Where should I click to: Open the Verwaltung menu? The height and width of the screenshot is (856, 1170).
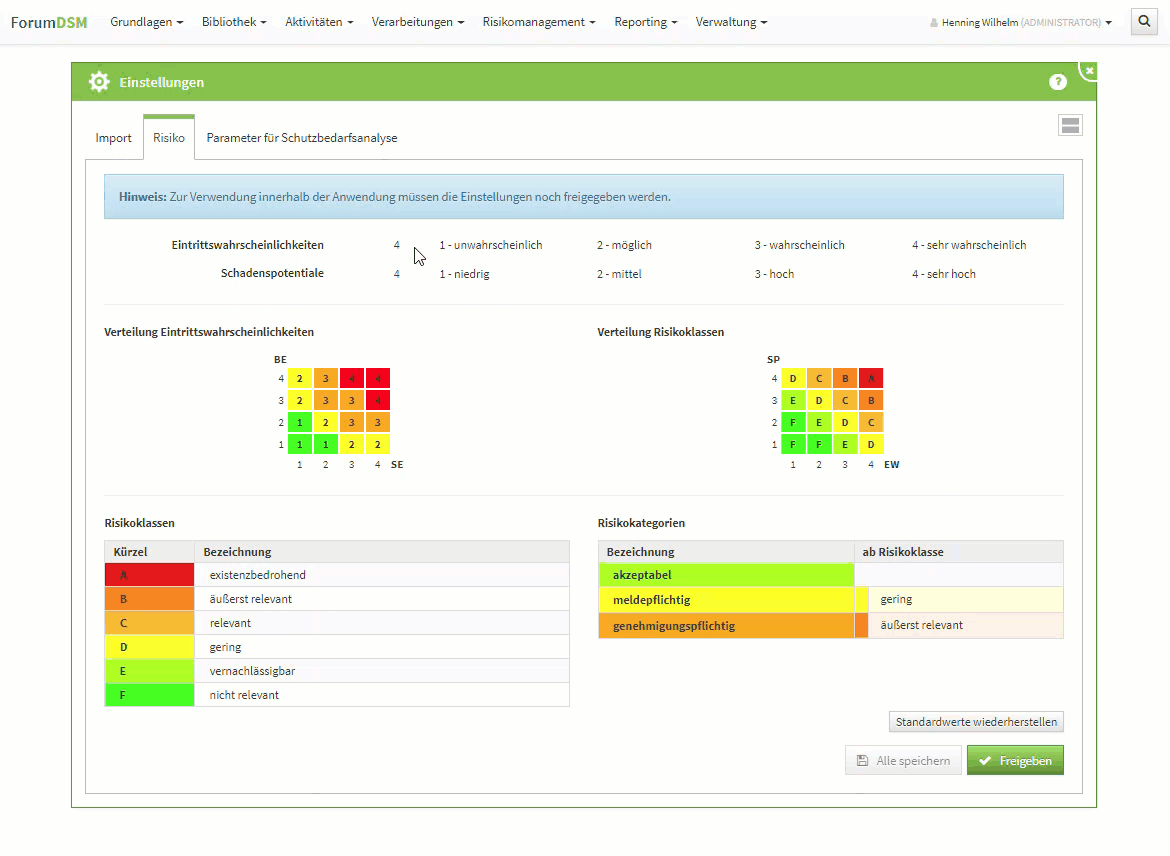tap(731, 22)
